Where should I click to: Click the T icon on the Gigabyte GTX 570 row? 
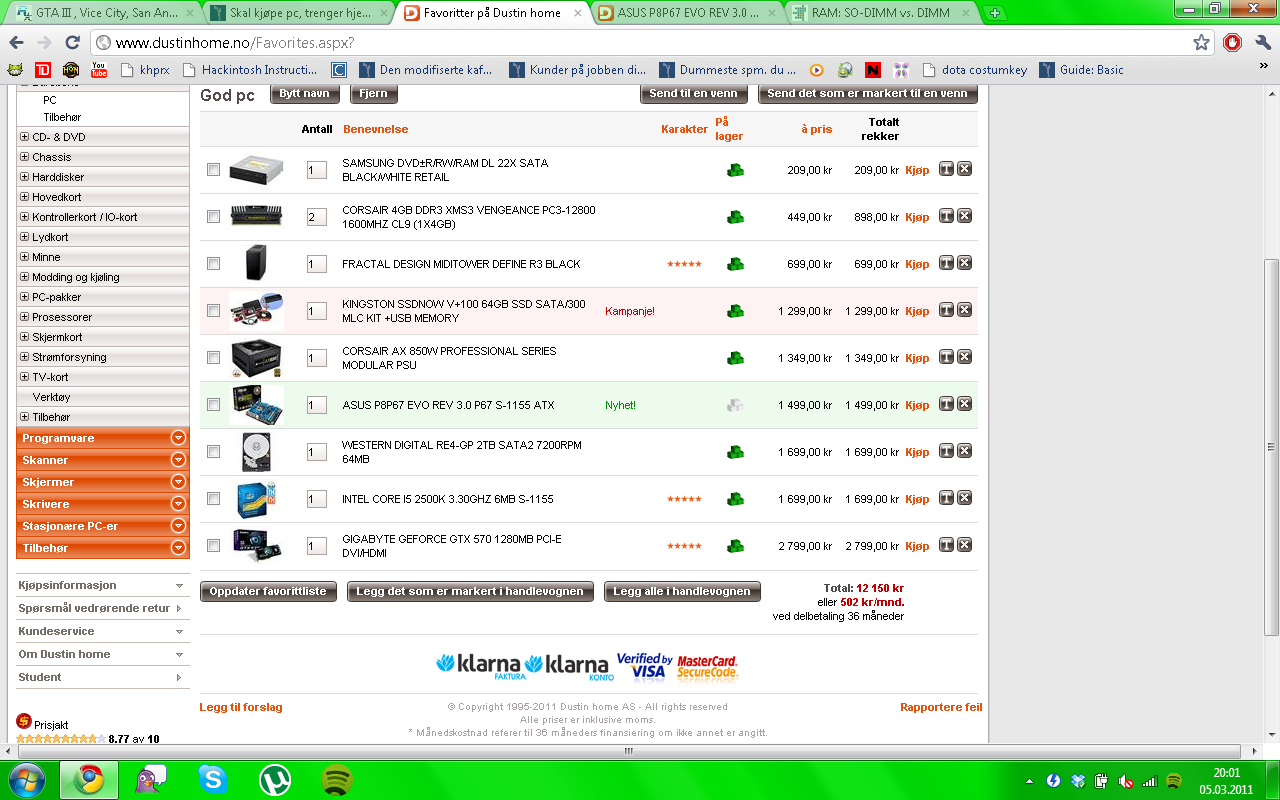[x=946, y=545]
